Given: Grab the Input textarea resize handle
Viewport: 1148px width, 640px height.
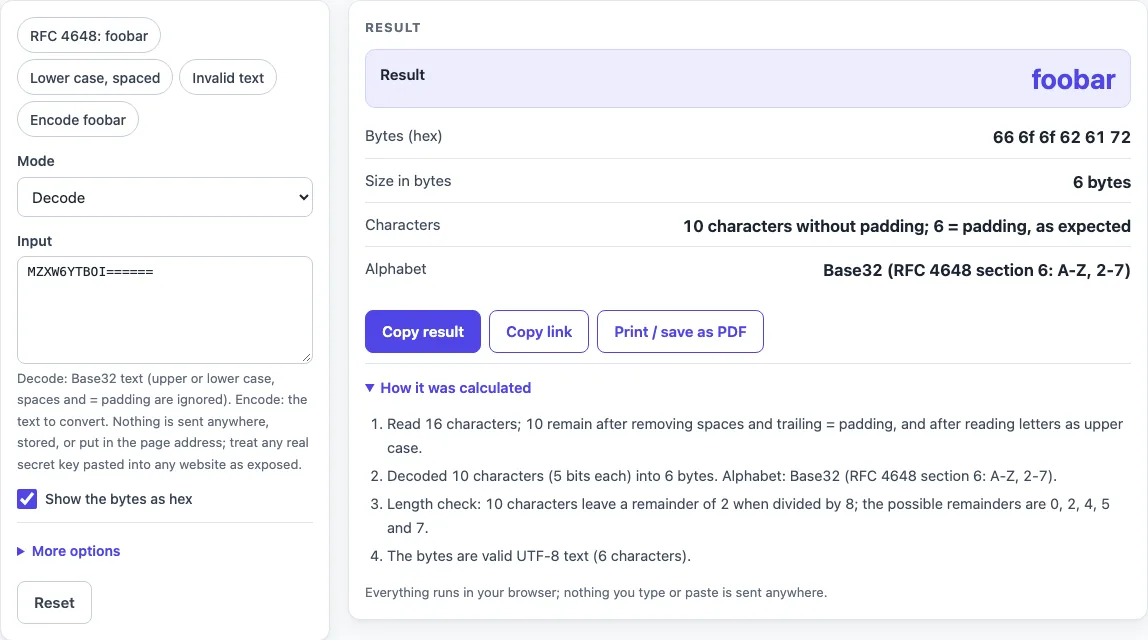Looking at the screenshot, I should coord(306,357).
